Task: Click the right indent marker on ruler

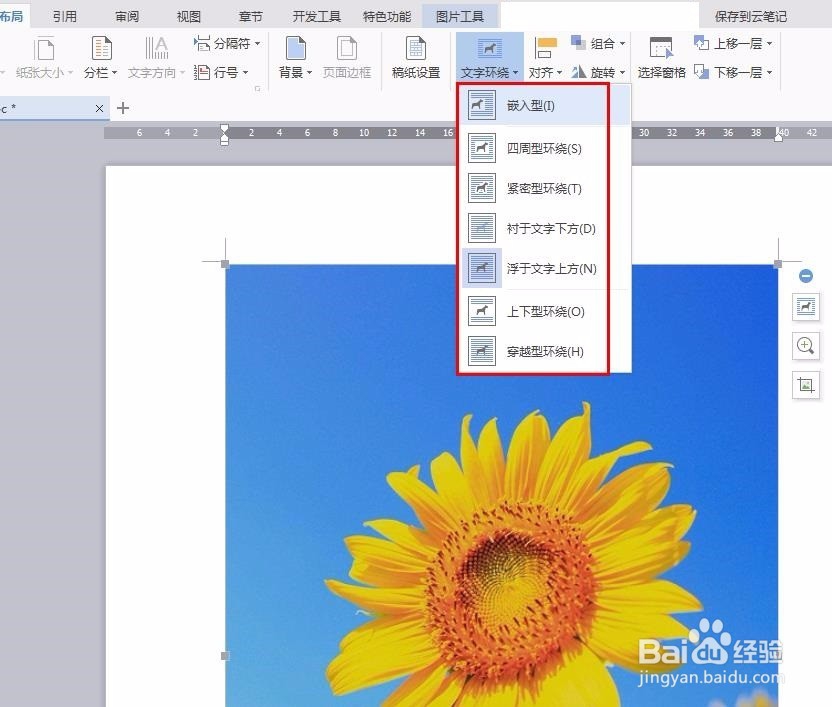Action: (x=778, y=135)
